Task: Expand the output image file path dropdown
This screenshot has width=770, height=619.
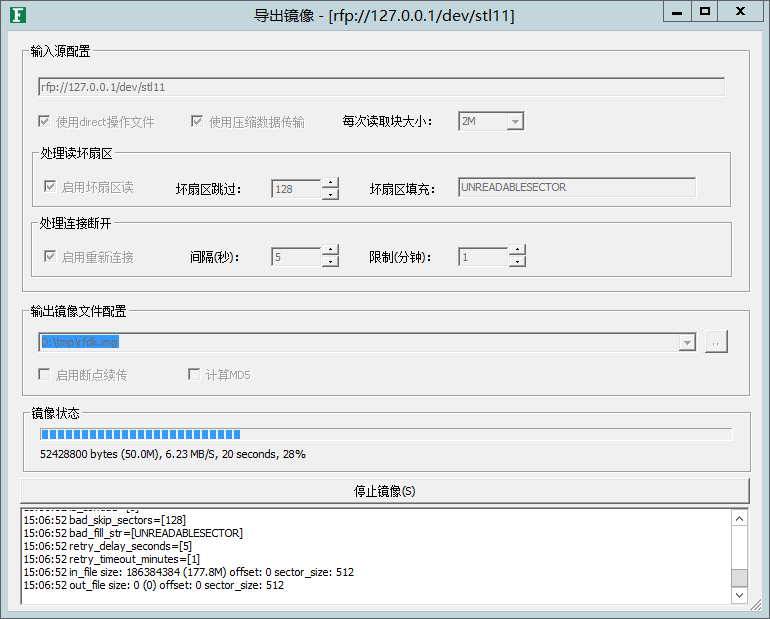Action: (687, 342)
